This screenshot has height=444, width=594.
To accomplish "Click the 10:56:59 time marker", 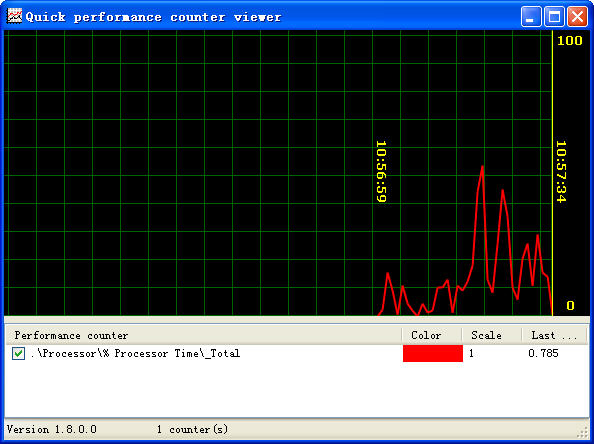I will tap(381, 171).
